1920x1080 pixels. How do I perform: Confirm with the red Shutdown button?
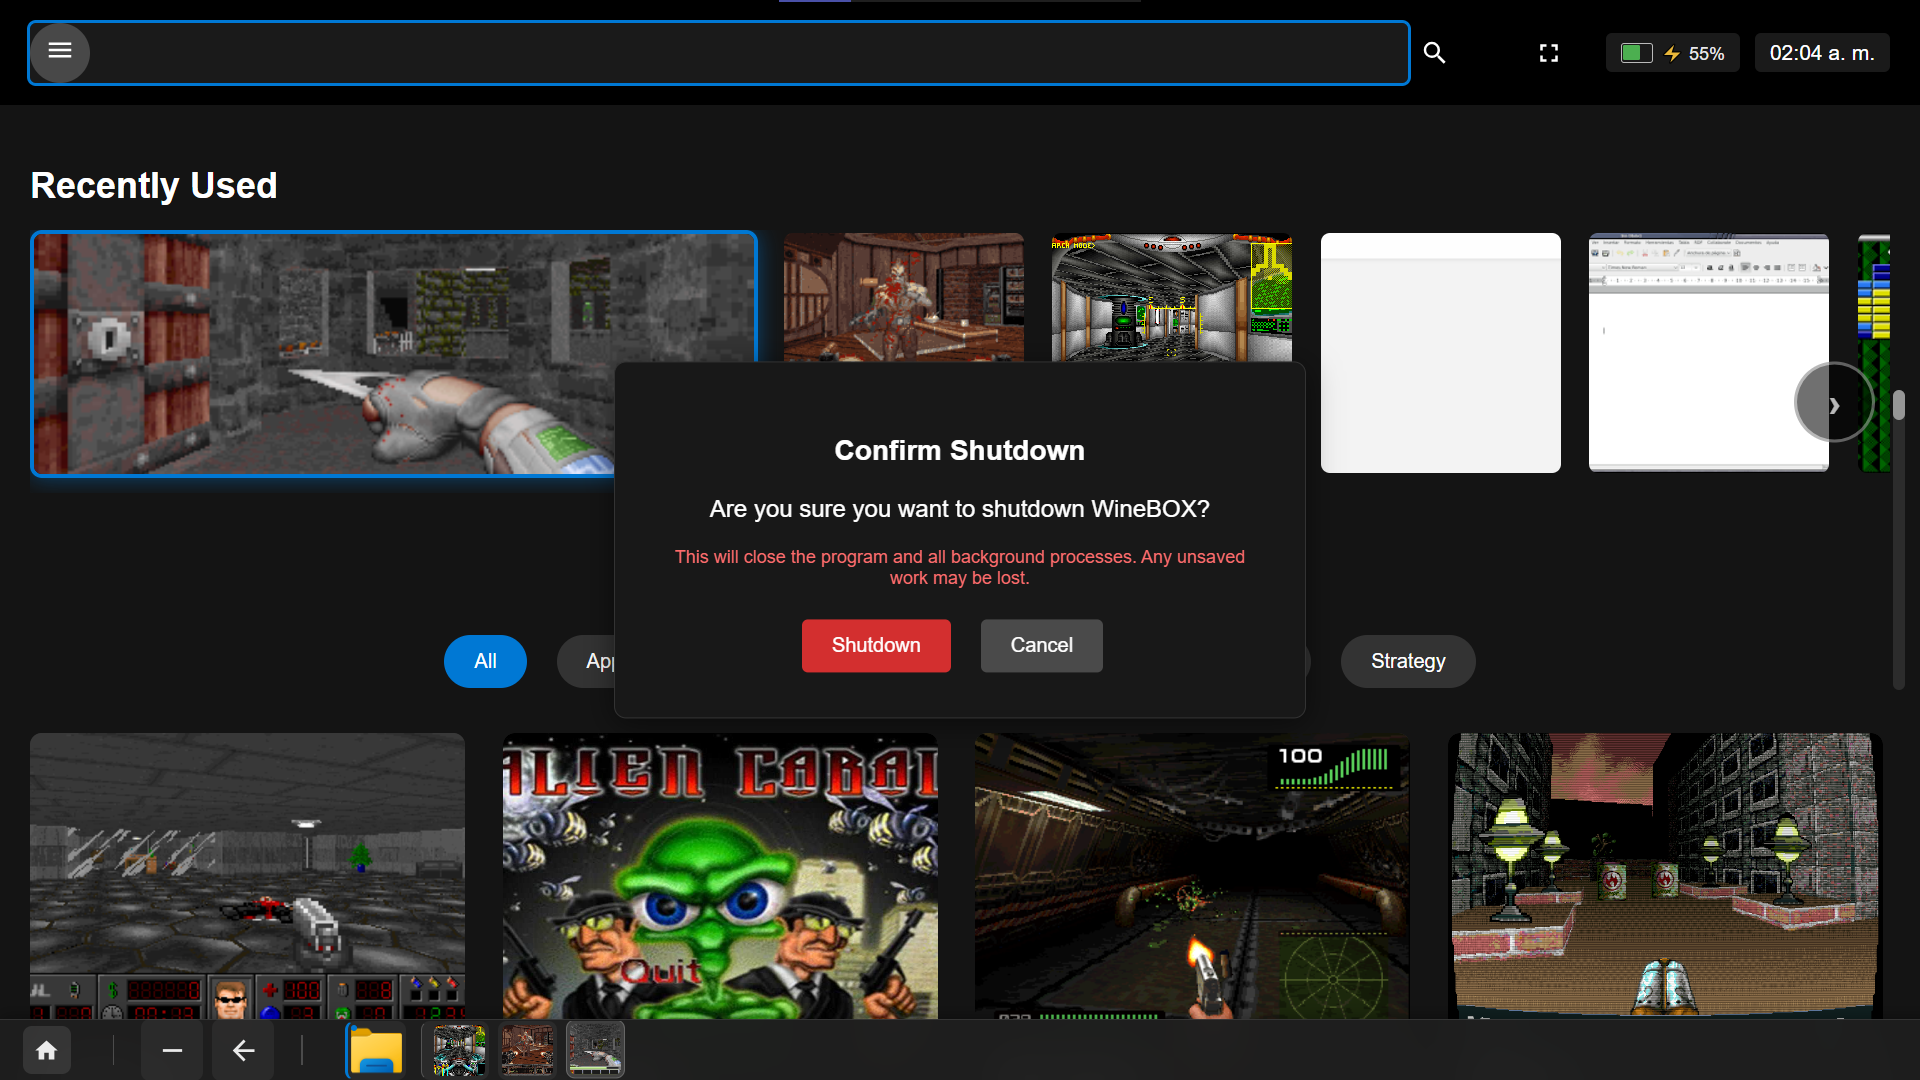[x=876, y=645]
